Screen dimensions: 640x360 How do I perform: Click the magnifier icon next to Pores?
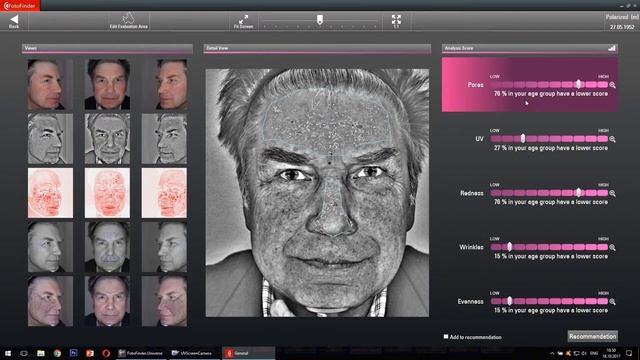[612, 85]
